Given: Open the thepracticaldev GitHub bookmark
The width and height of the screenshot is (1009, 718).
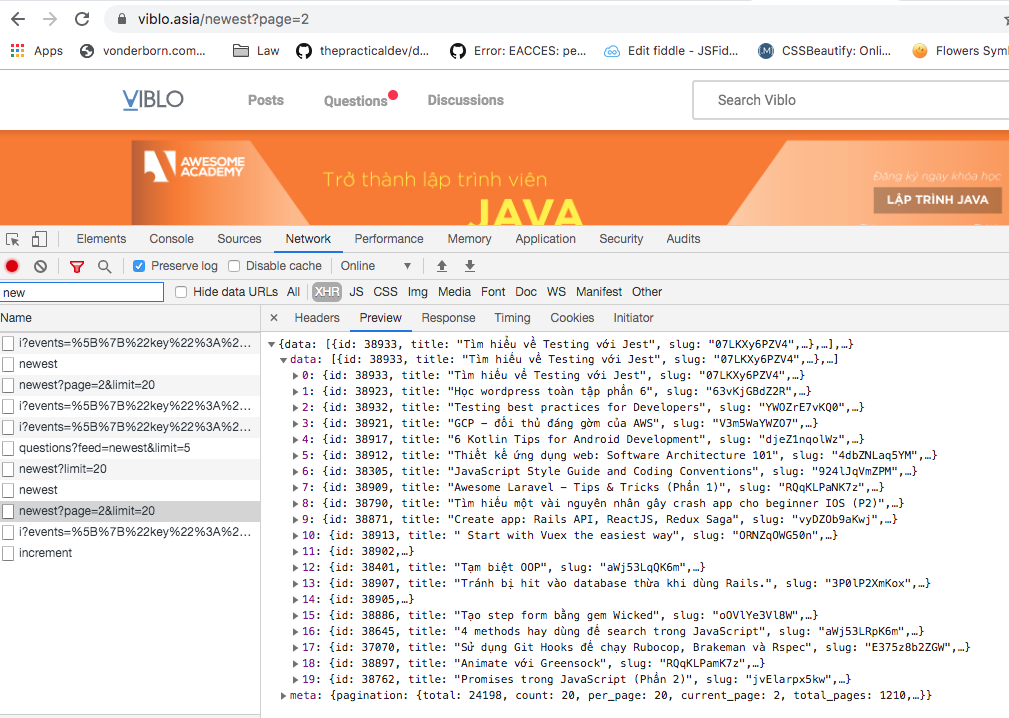Looking at the screenshot, I should pyautogui.click(x=362, y=51).
